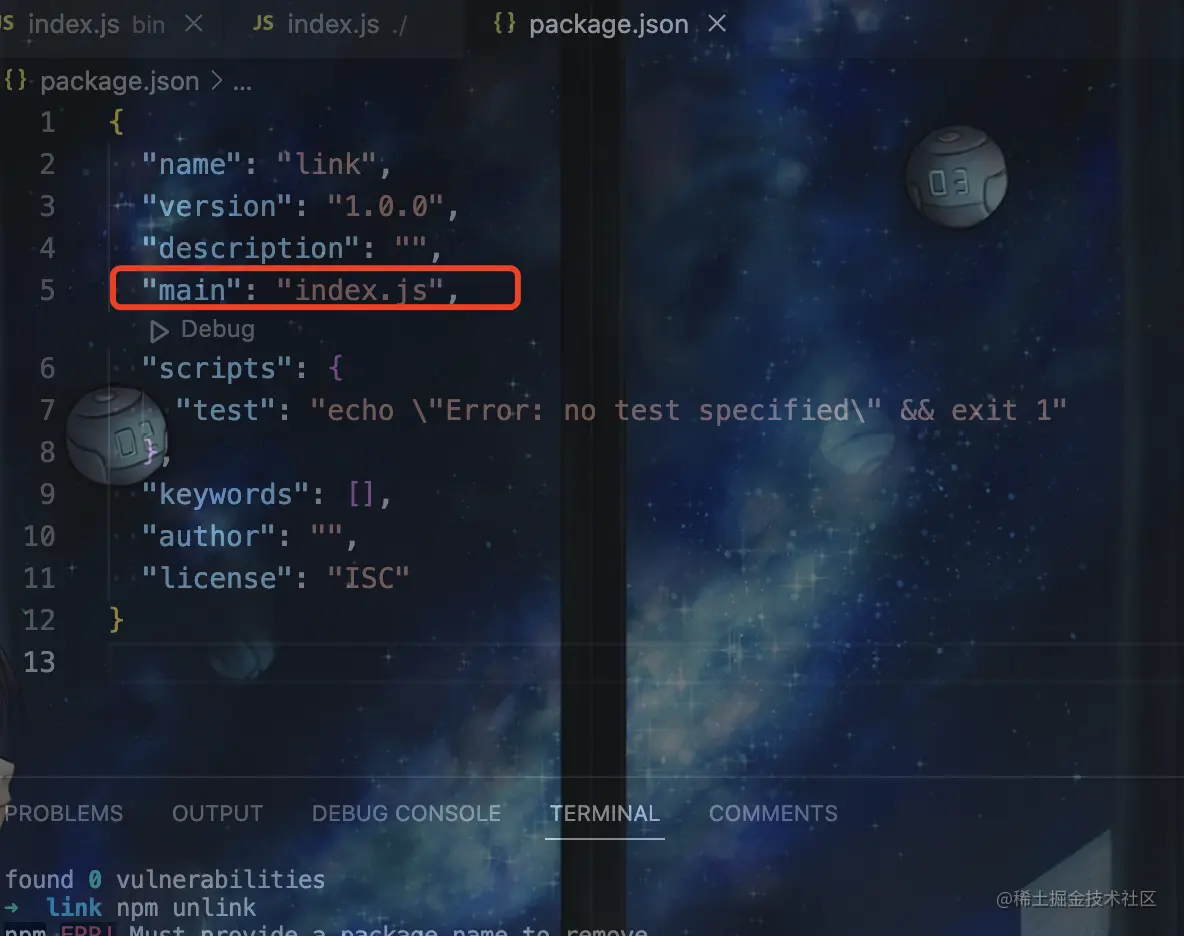
Task: Click the opening brace of scripts object
Action: tap(336, 368)
